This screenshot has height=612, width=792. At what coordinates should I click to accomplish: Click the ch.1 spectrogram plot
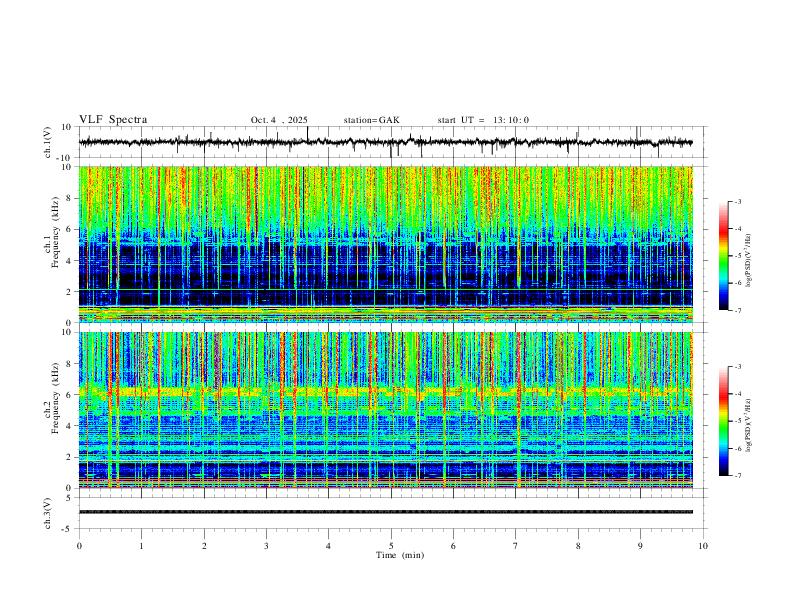pyautogui.click(x=385, y=244)
